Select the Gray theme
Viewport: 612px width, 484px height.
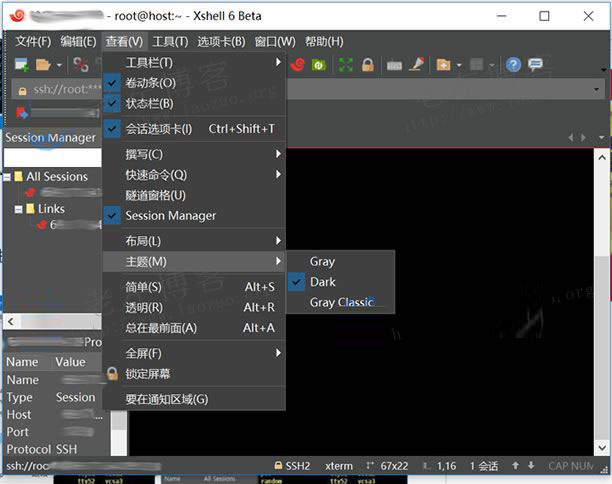pos(341,262)
